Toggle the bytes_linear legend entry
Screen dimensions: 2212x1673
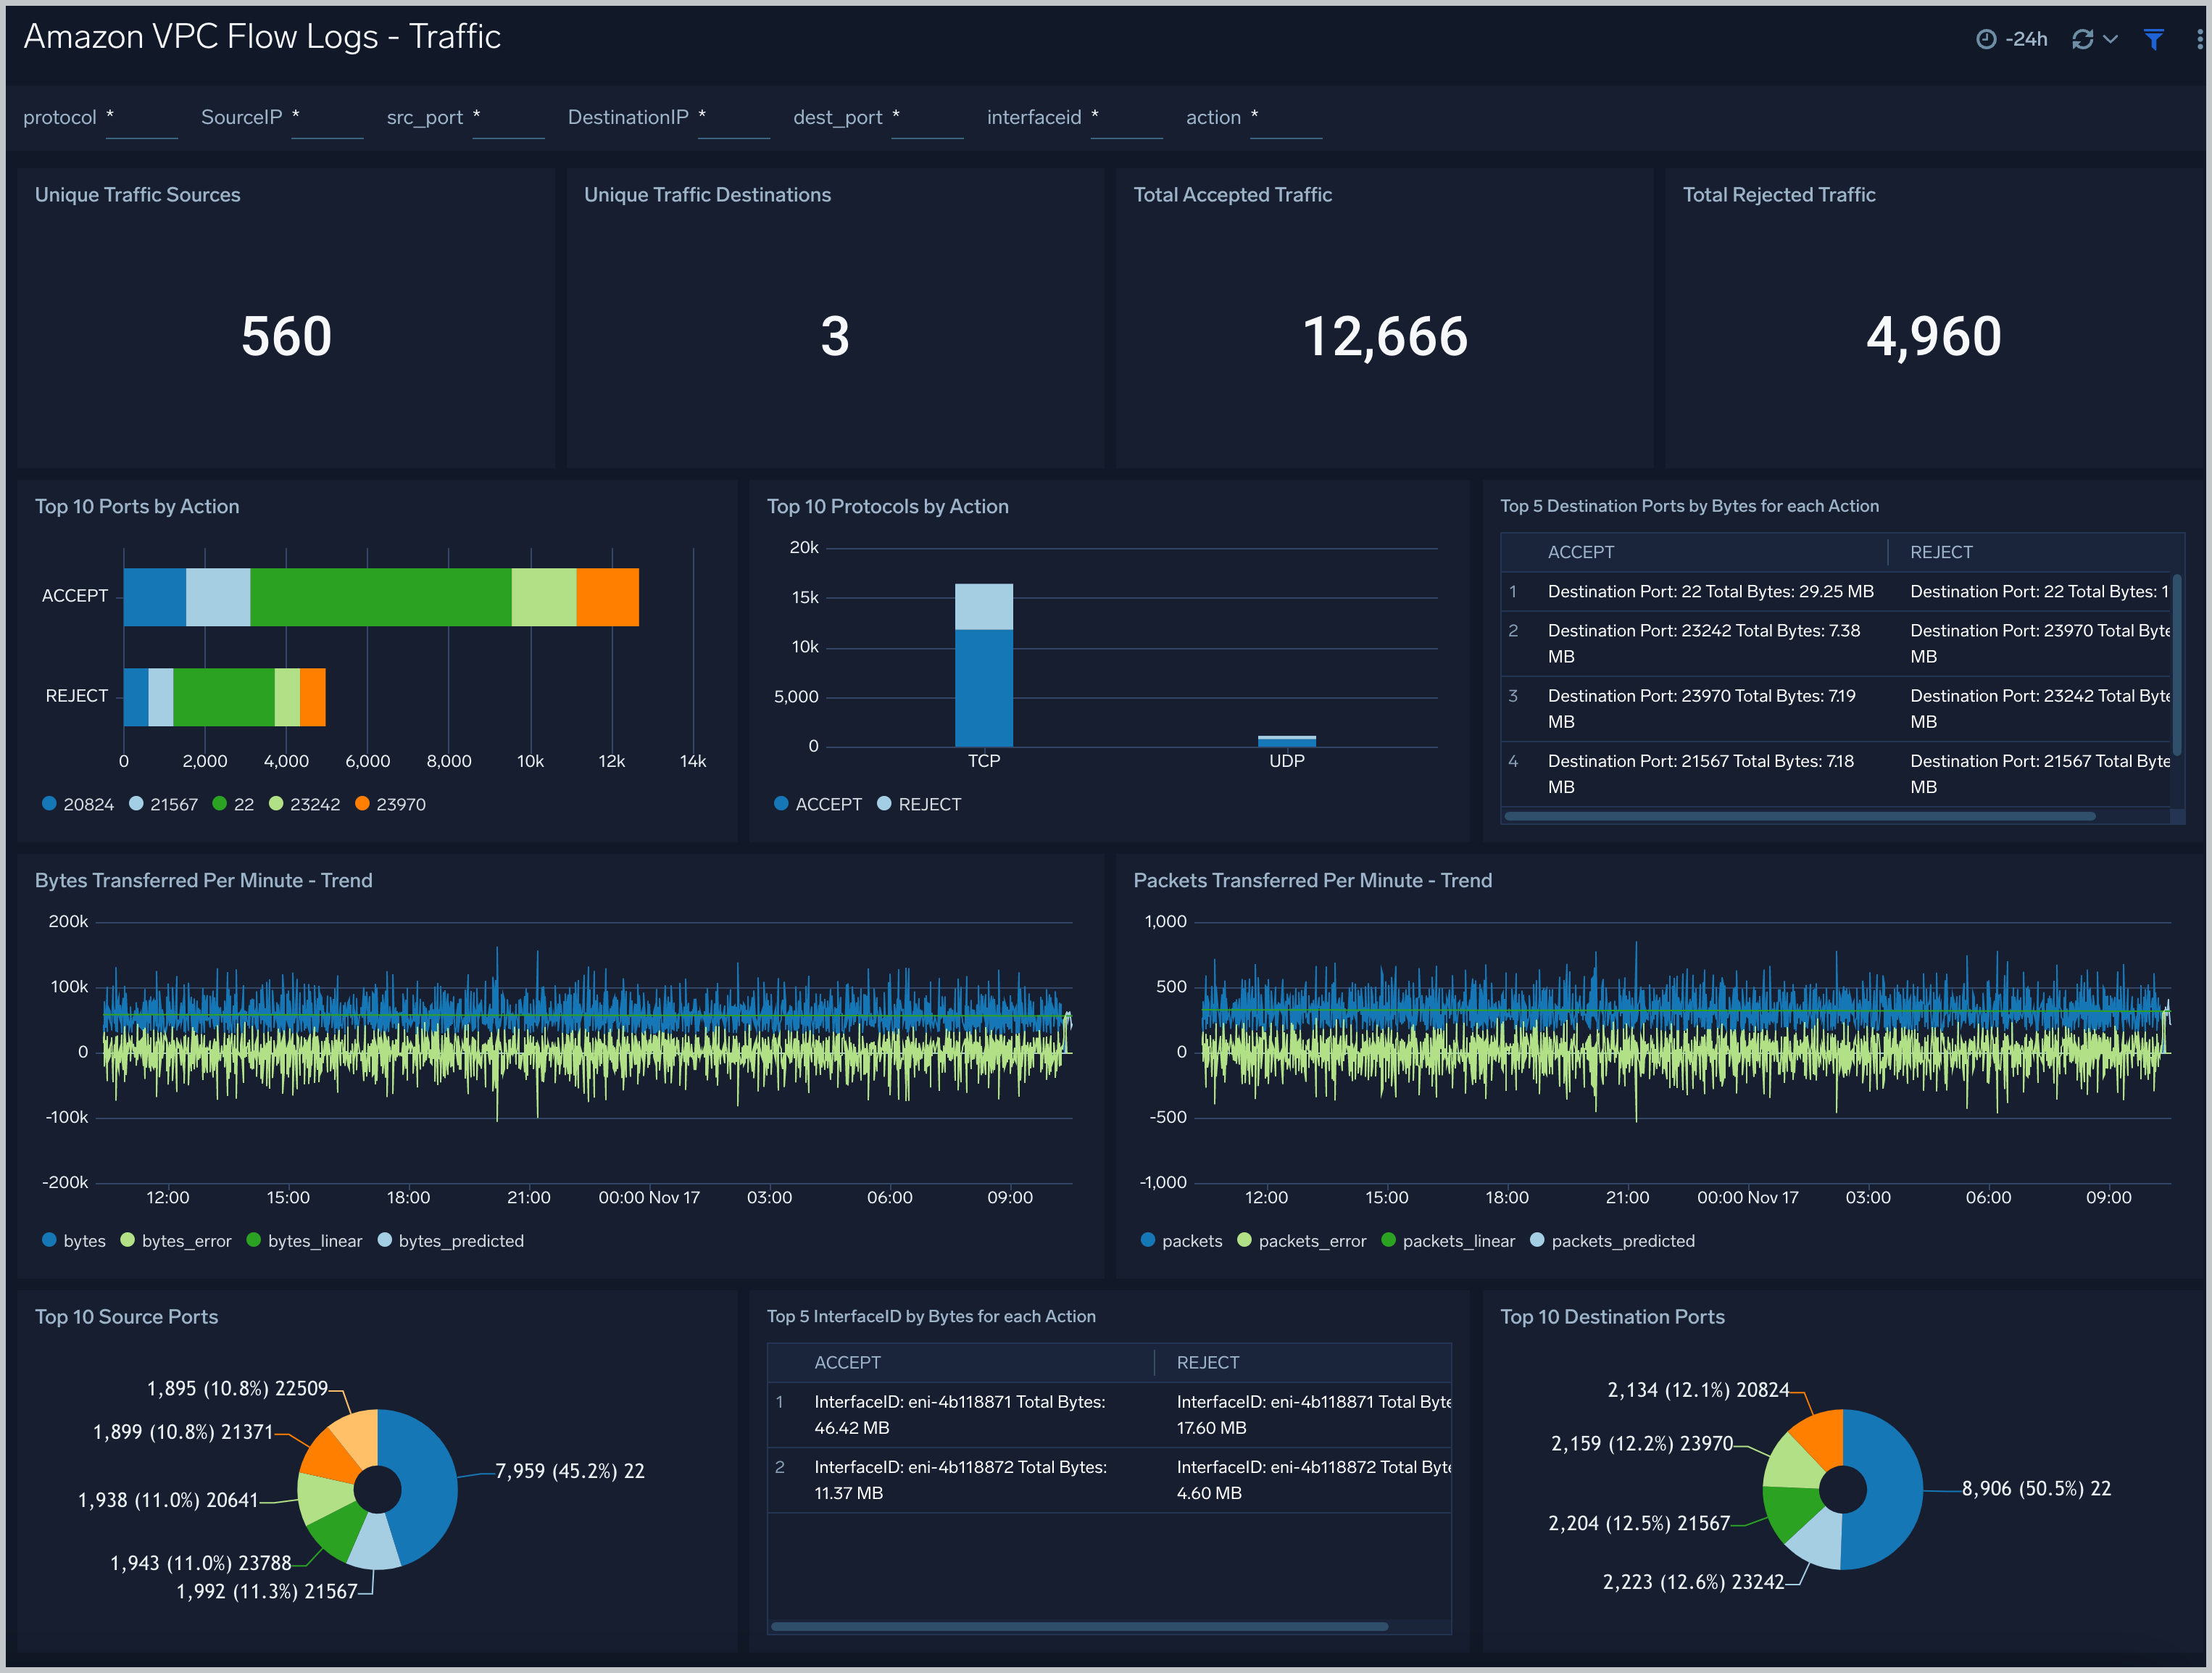[x=304, y=1241]
